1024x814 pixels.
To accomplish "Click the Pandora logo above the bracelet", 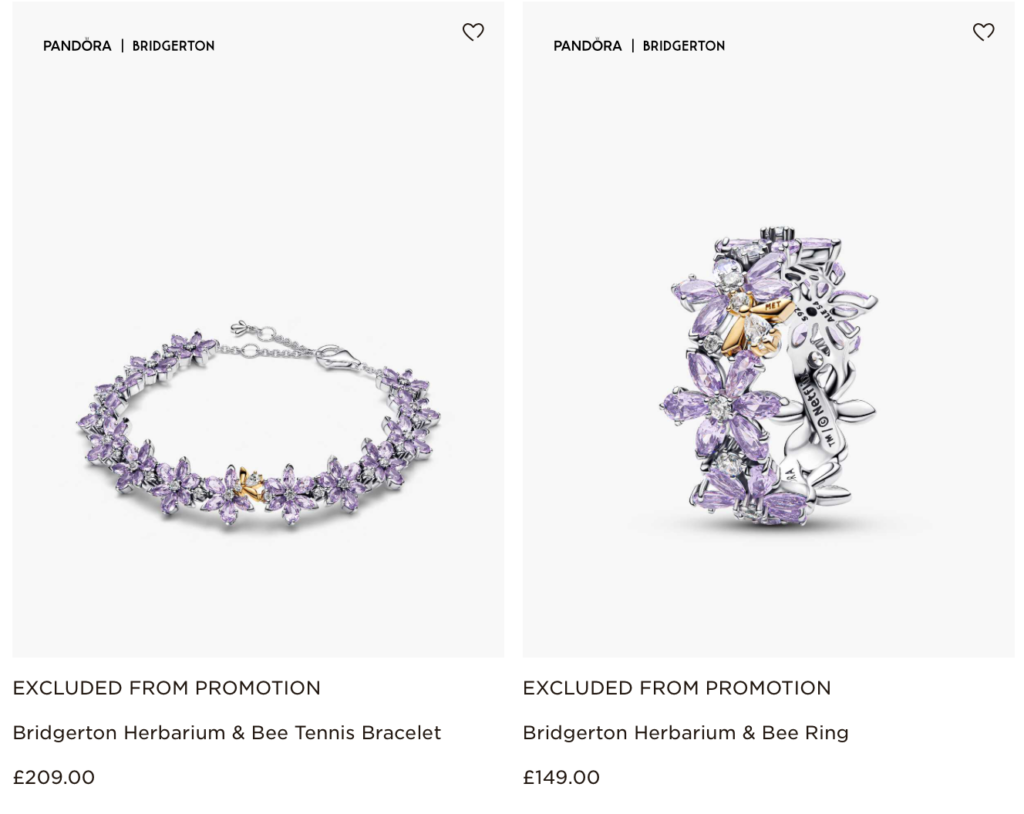I will click(77, 46).
